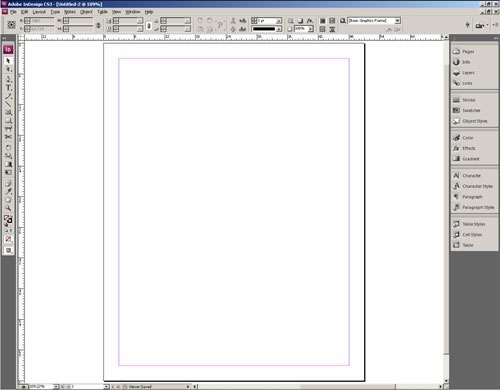Select the Rectangle Frame tool
The image size is (500, 390).
point(8,113)
